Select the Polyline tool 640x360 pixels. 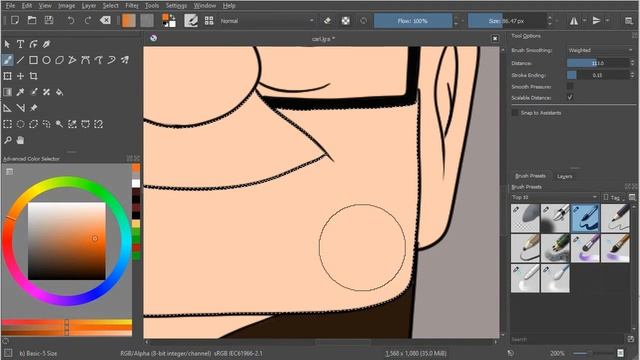click(x=72, y=60)
